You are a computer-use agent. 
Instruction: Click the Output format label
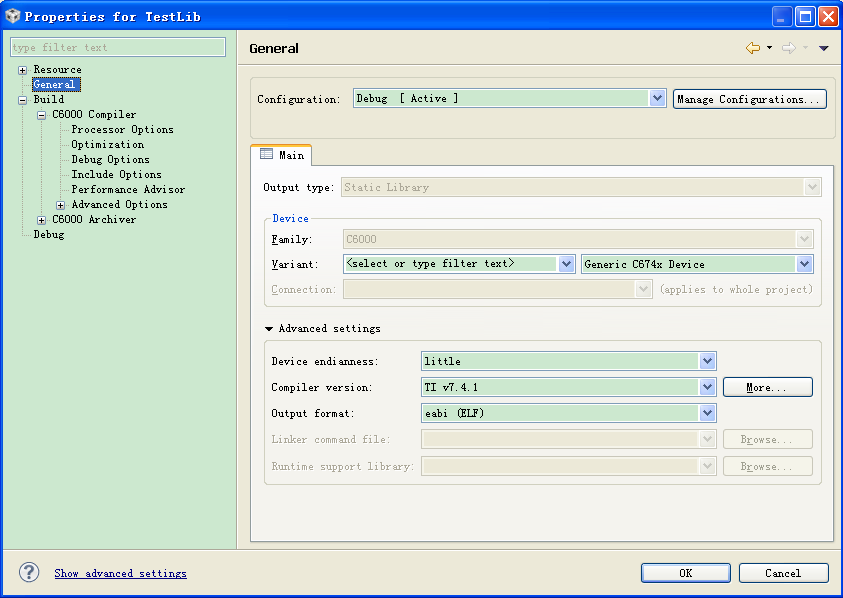tap(313, 413)
